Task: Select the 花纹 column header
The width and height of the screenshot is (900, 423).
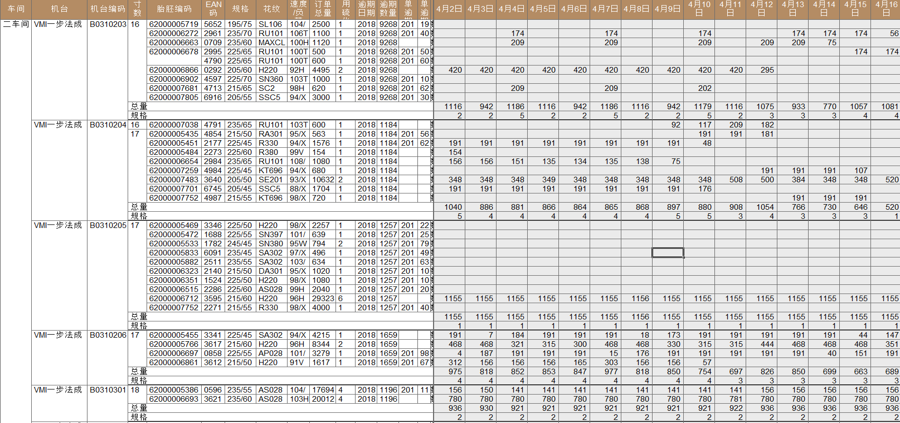Action: pos(271,9)
